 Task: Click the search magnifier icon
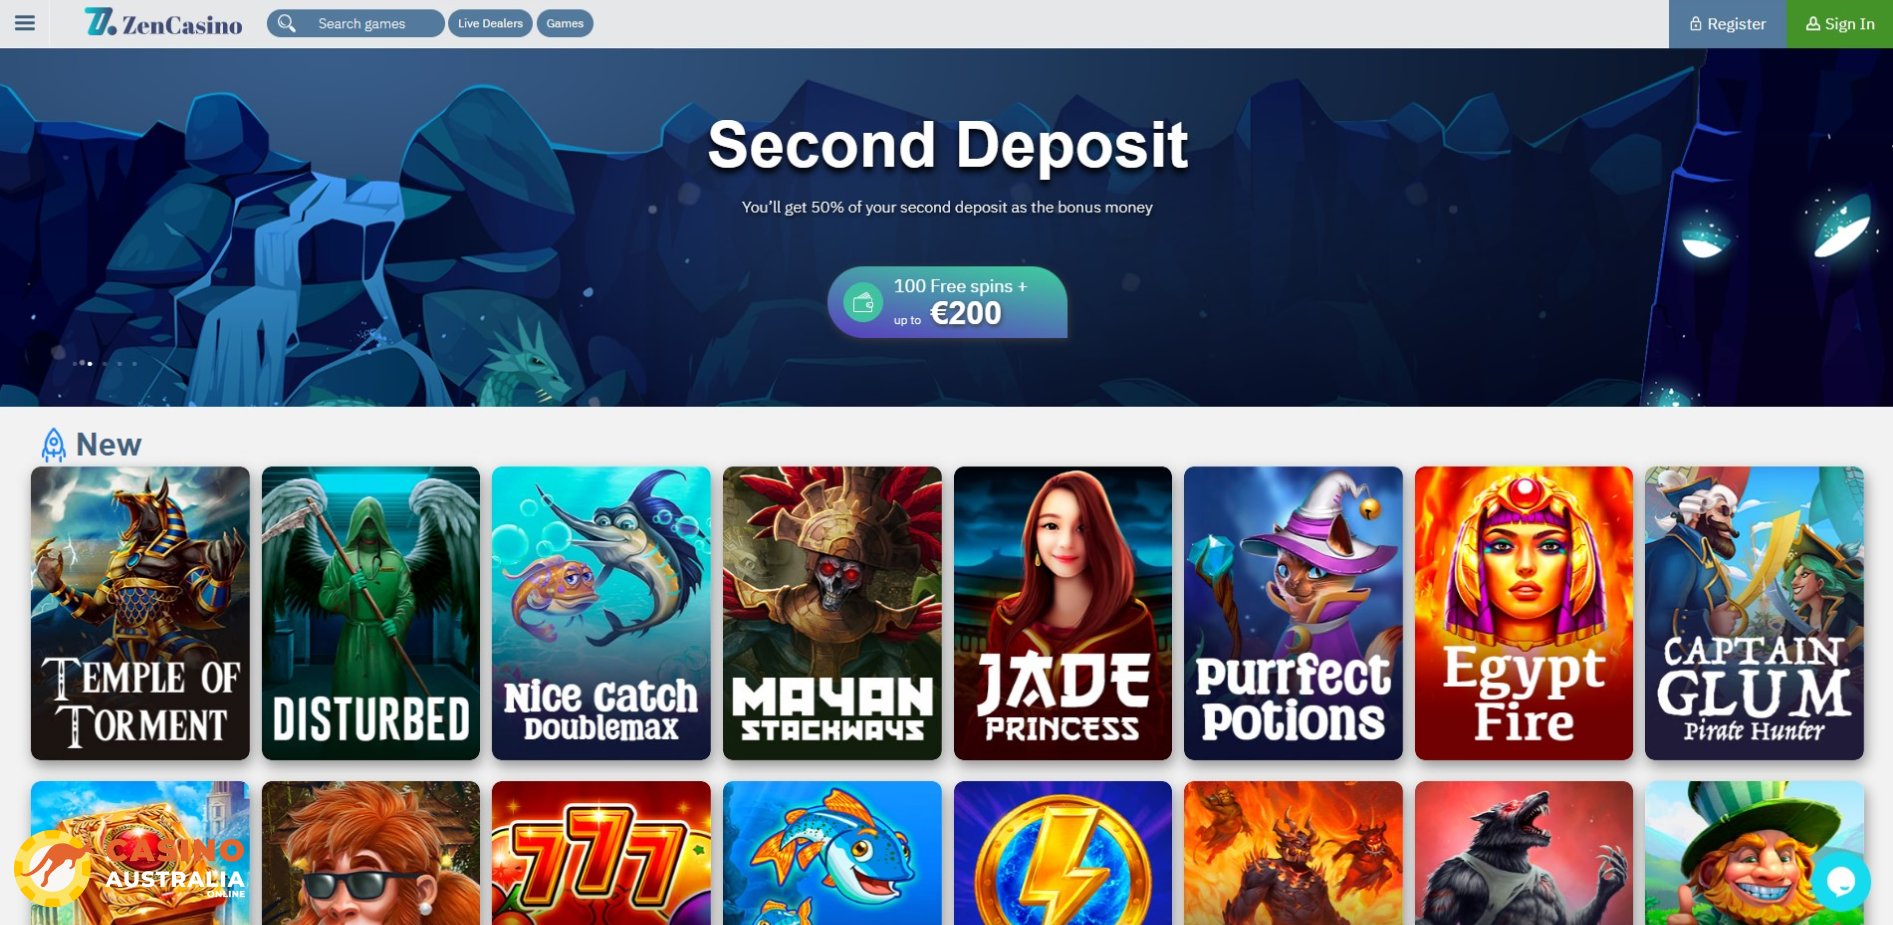287,23
